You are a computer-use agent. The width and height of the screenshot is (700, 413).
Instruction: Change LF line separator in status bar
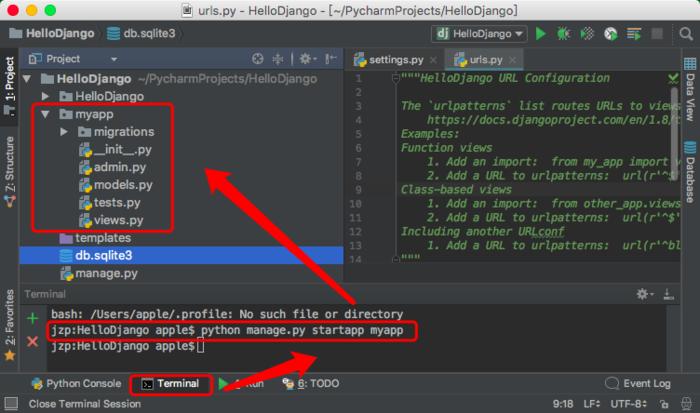tap(591, 404)
